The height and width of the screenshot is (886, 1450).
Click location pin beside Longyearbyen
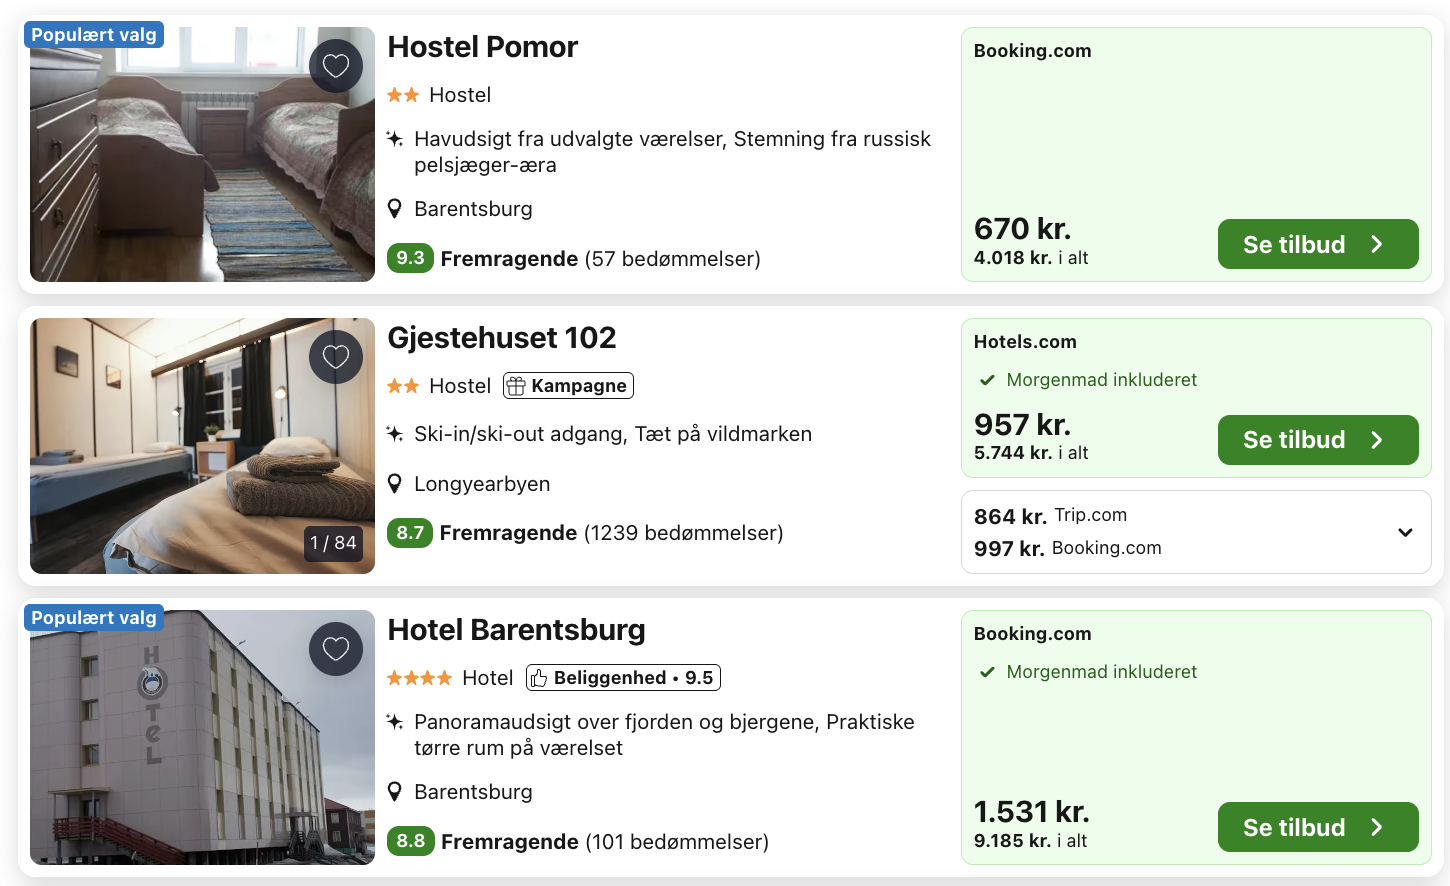point(395,484)
